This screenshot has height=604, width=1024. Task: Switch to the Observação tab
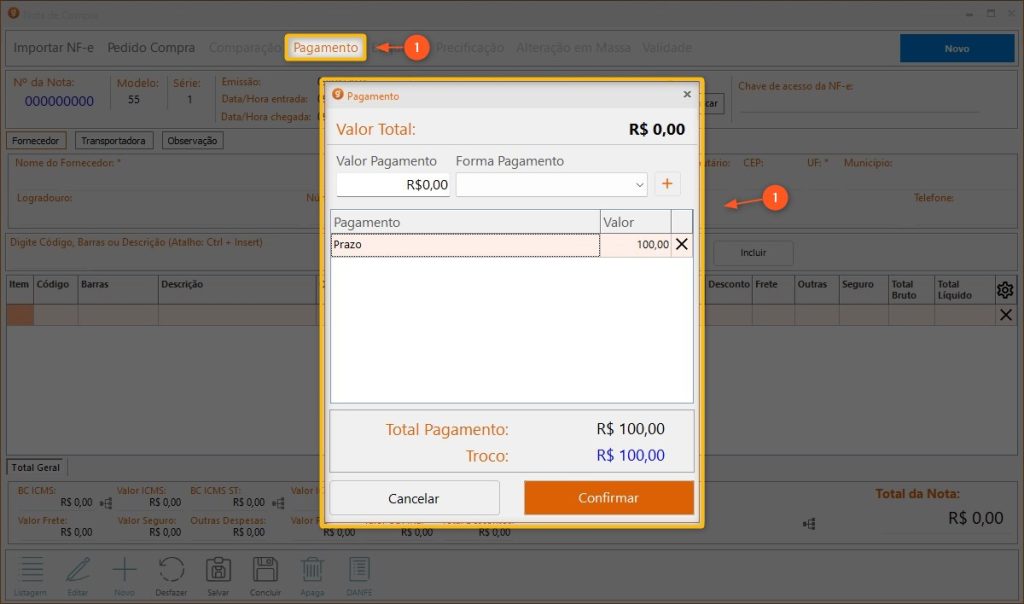point(192,141)
